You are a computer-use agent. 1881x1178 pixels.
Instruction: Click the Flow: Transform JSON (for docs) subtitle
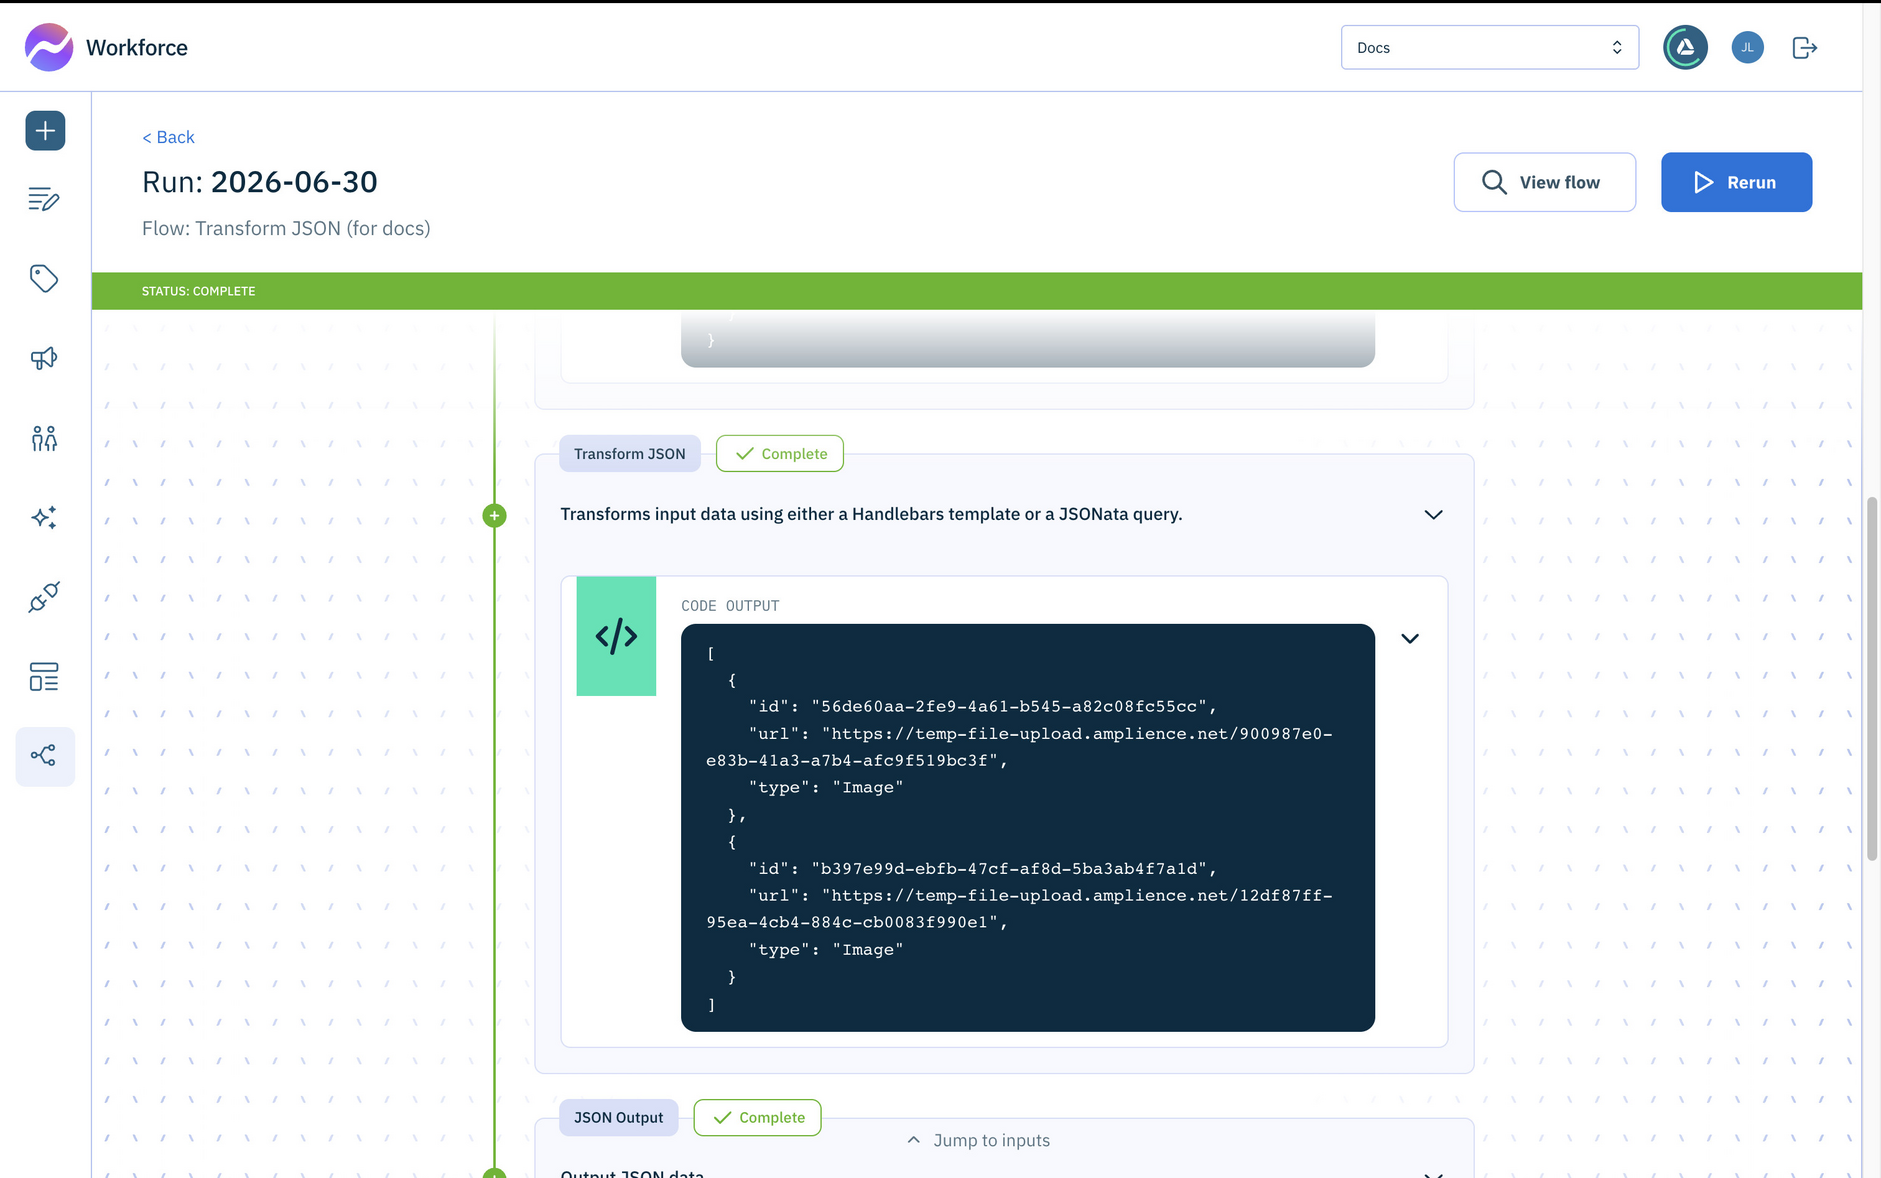coord(286,228)
